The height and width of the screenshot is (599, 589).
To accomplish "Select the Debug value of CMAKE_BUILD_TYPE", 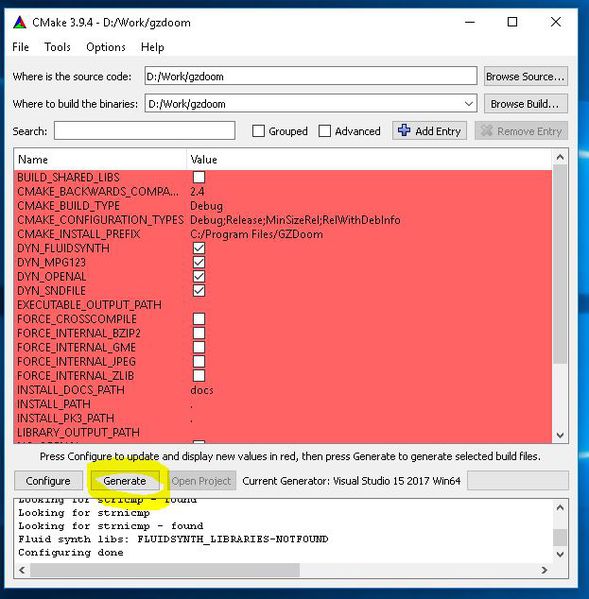I will pos(206,206).
